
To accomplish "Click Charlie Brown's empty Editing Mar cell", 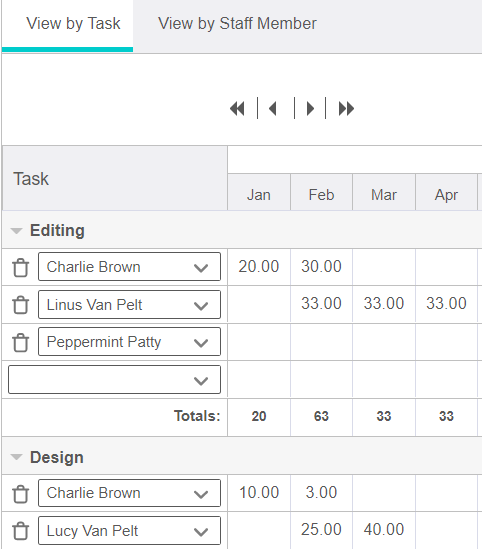I will (x=384, y=267).
